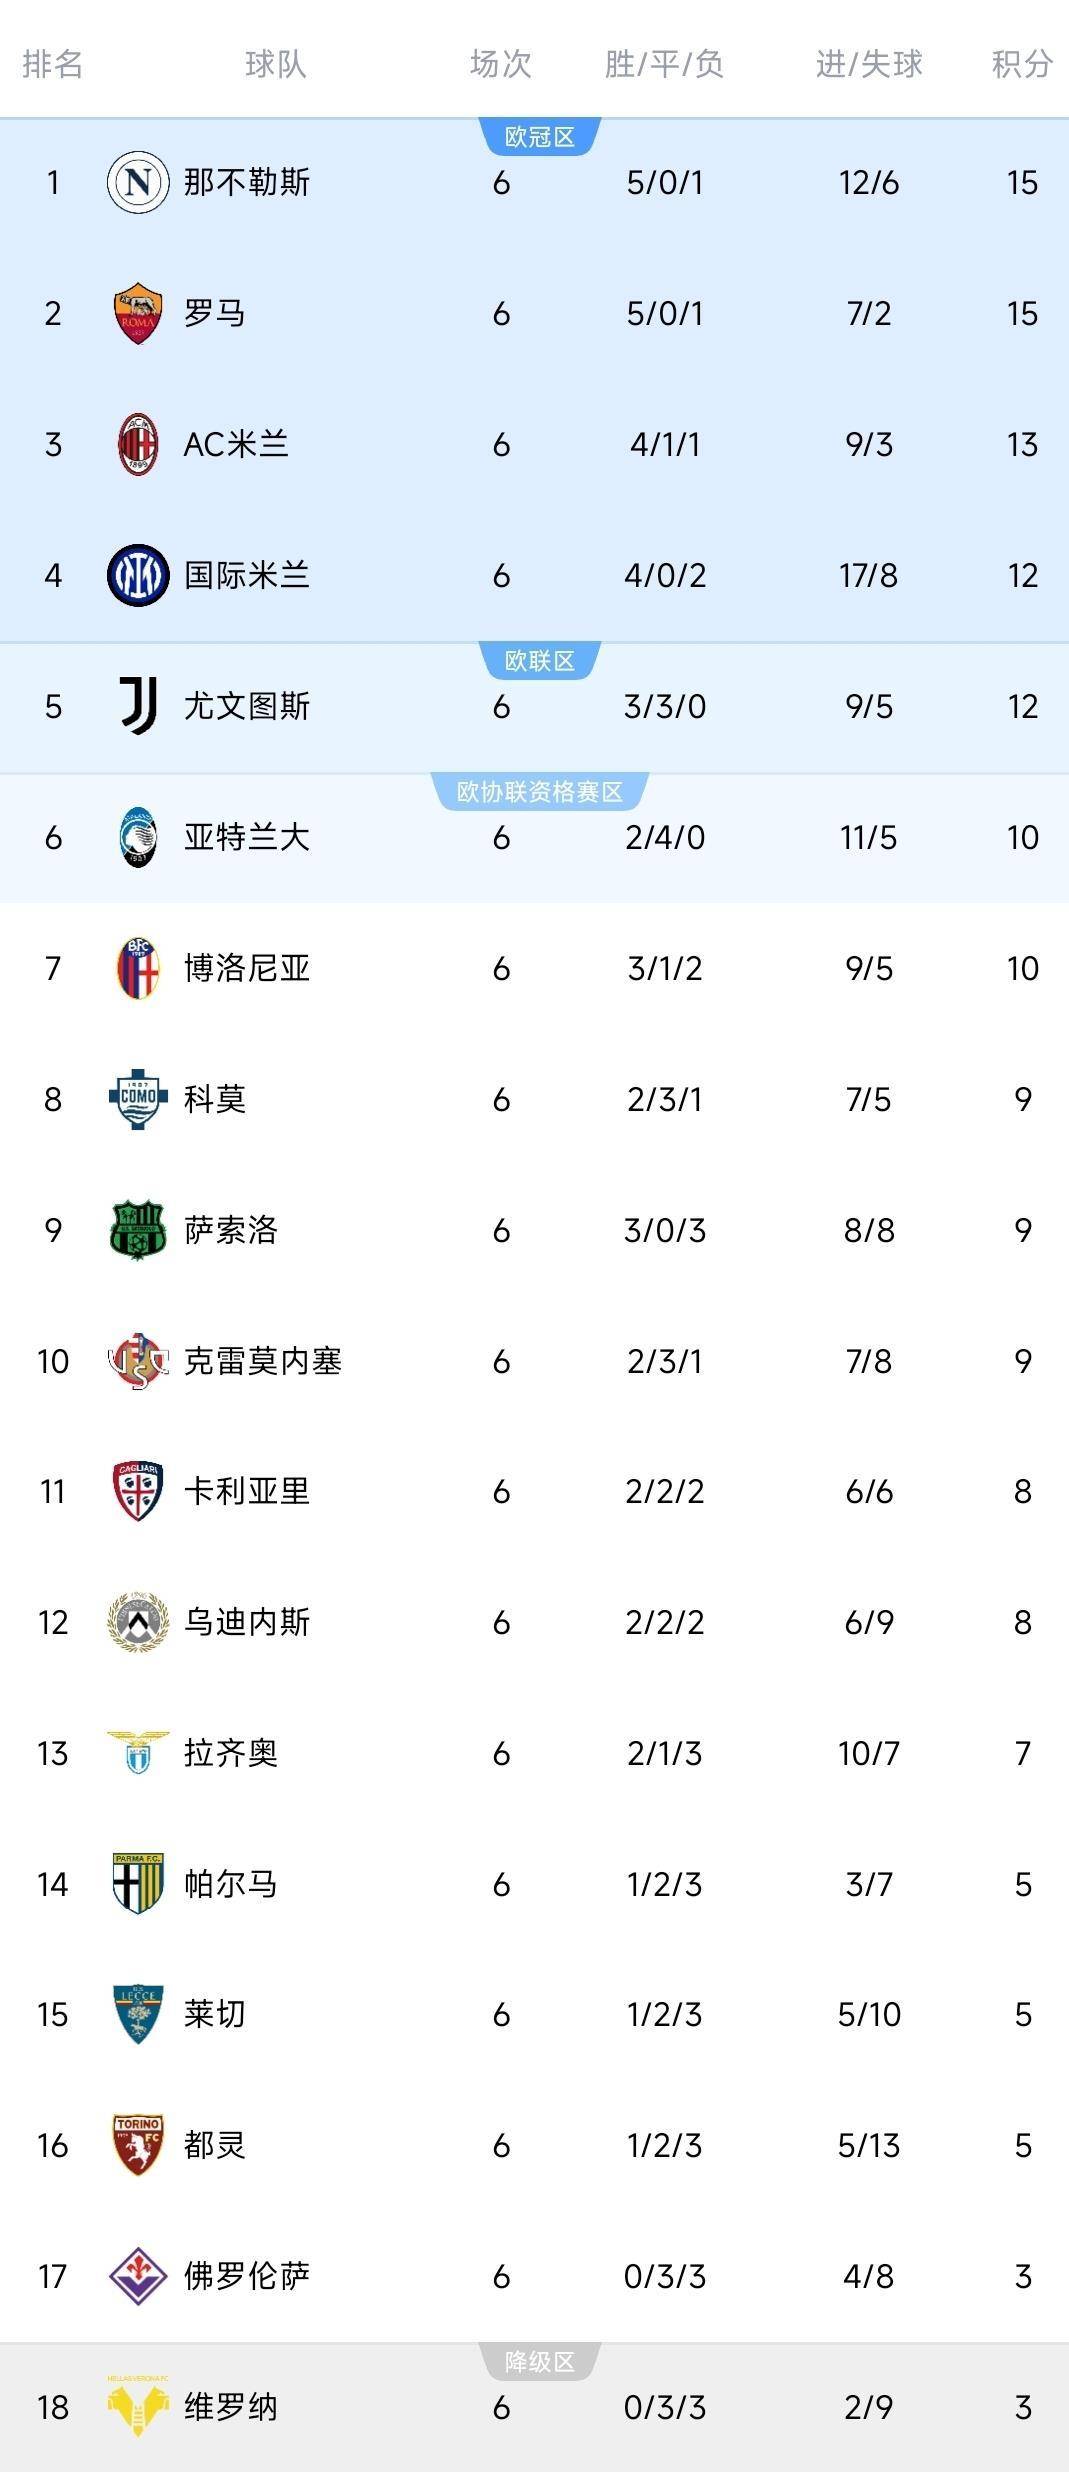This screenshot has width=1069, height=2472.
Task: Open the Inter Milan crest
Action: pyautogui.click(x=138, y=575)
